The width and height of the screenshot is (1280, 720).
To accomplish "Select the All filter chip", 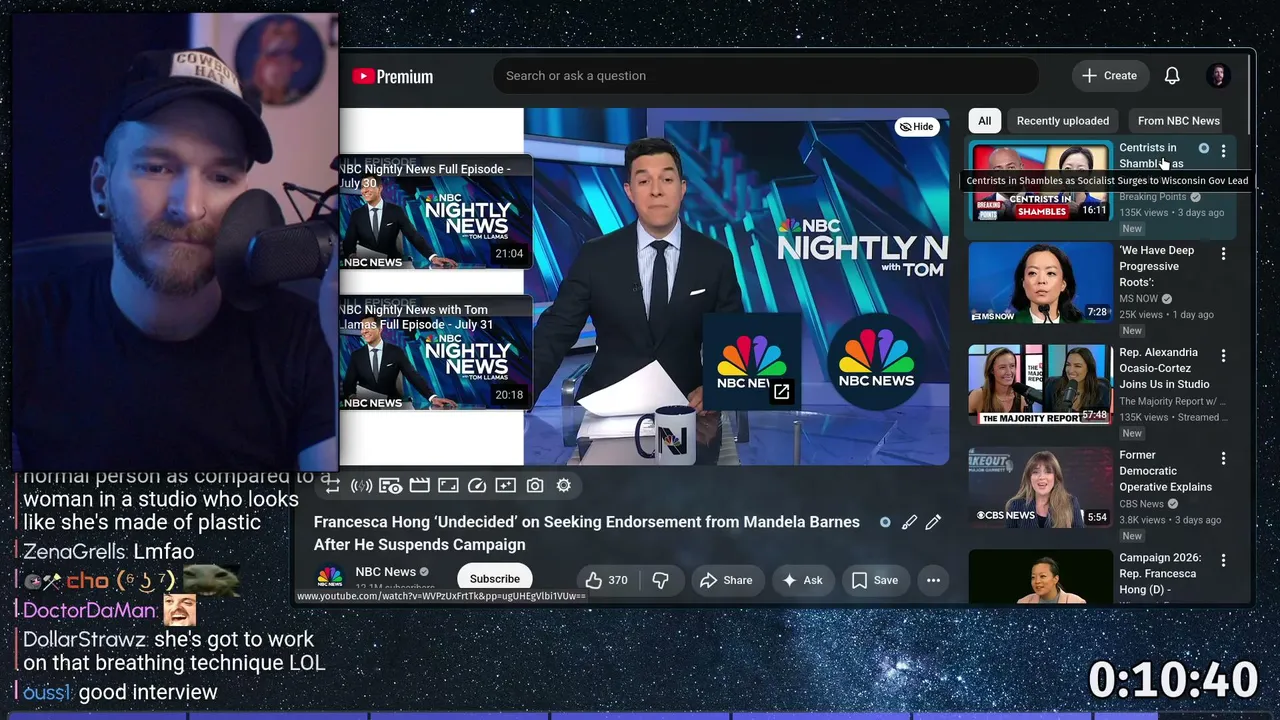I will point(985,121).
